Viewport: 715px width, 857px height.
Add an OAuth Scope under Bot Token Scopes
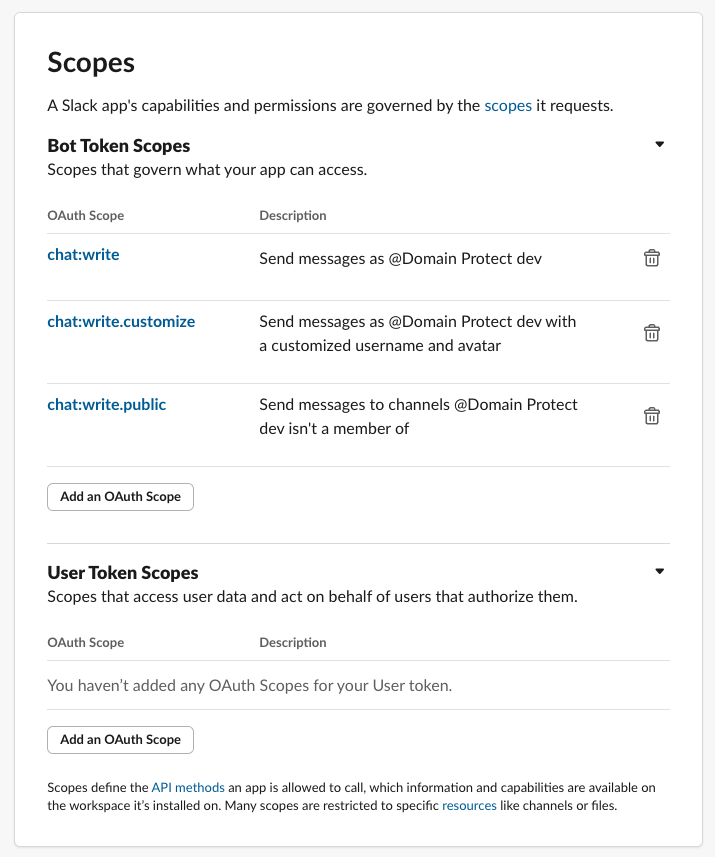click(120, 497)
